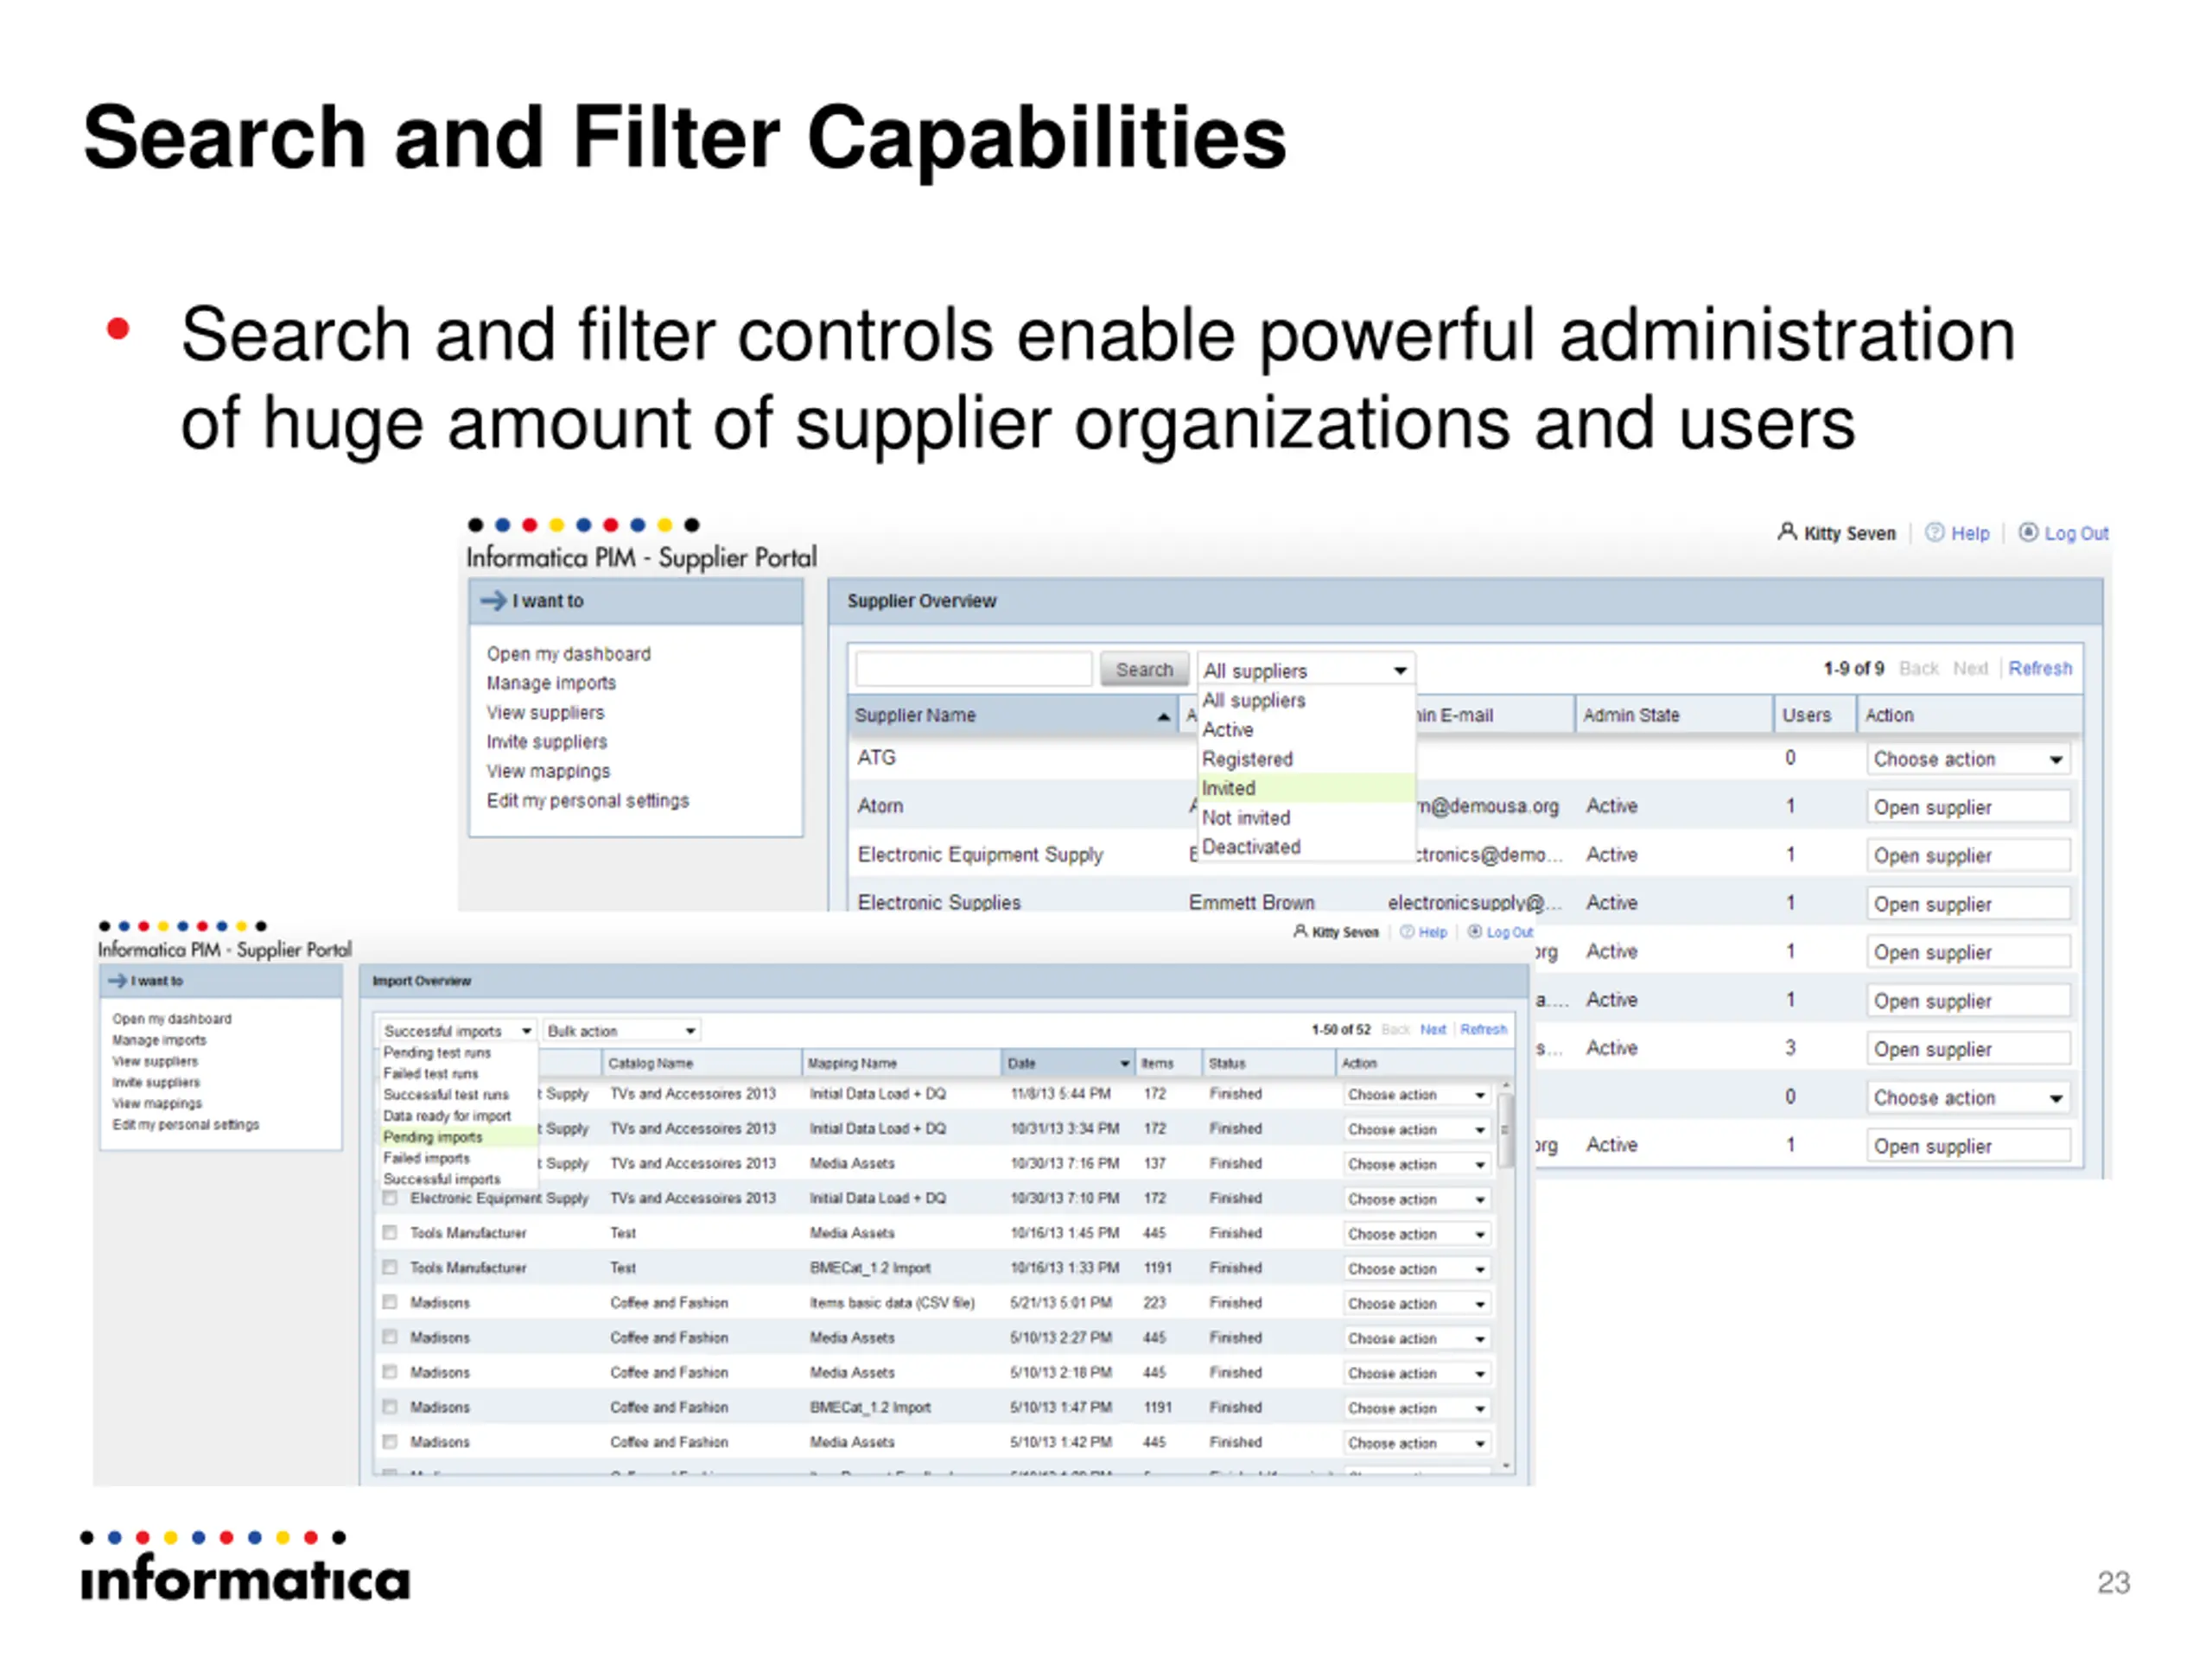2212x1659 pixels.
Task: Select Not invited in supplier filter list
Action: pyautogui.click(x=1306, y=817)
